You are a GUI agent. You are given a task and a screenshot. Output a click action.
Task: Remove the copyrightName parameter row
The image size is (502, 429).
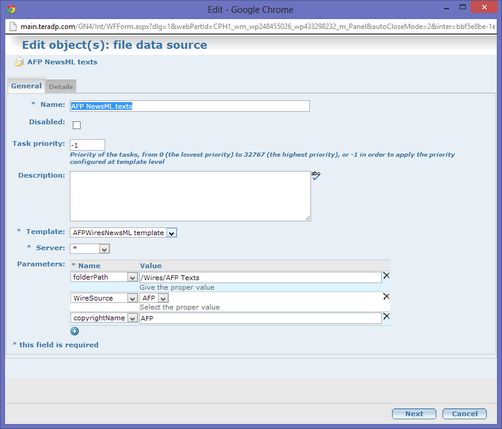pyautogui.click(x=386, y=316)
